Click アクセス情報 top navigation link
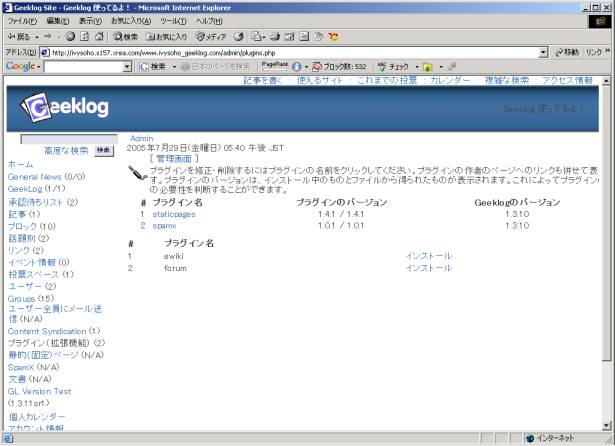The height and width of the screenshot is (446, 615). coord(567,80)
